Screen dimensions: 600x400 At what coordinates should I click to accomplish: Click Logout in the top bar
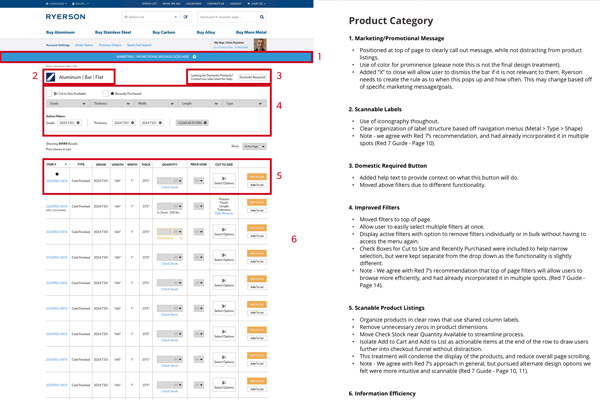236,3
